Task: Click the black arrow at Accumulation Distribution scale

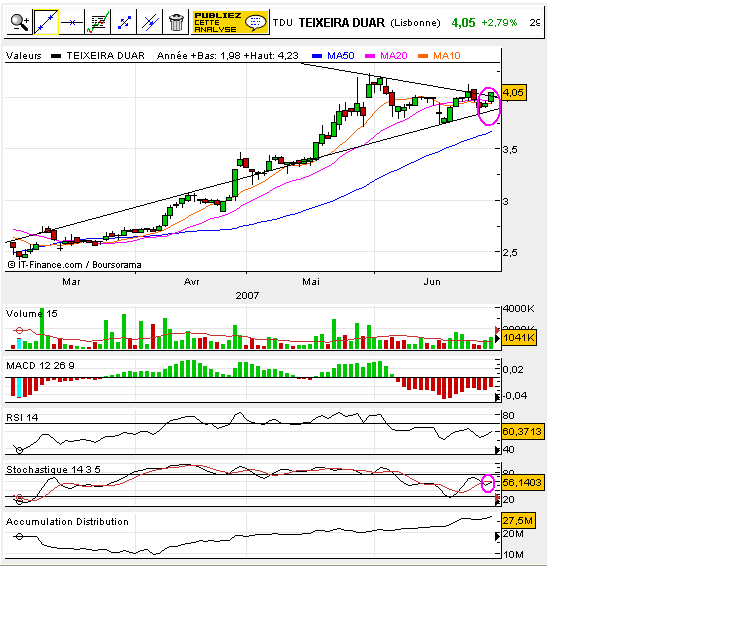Action: pos(497,536)
